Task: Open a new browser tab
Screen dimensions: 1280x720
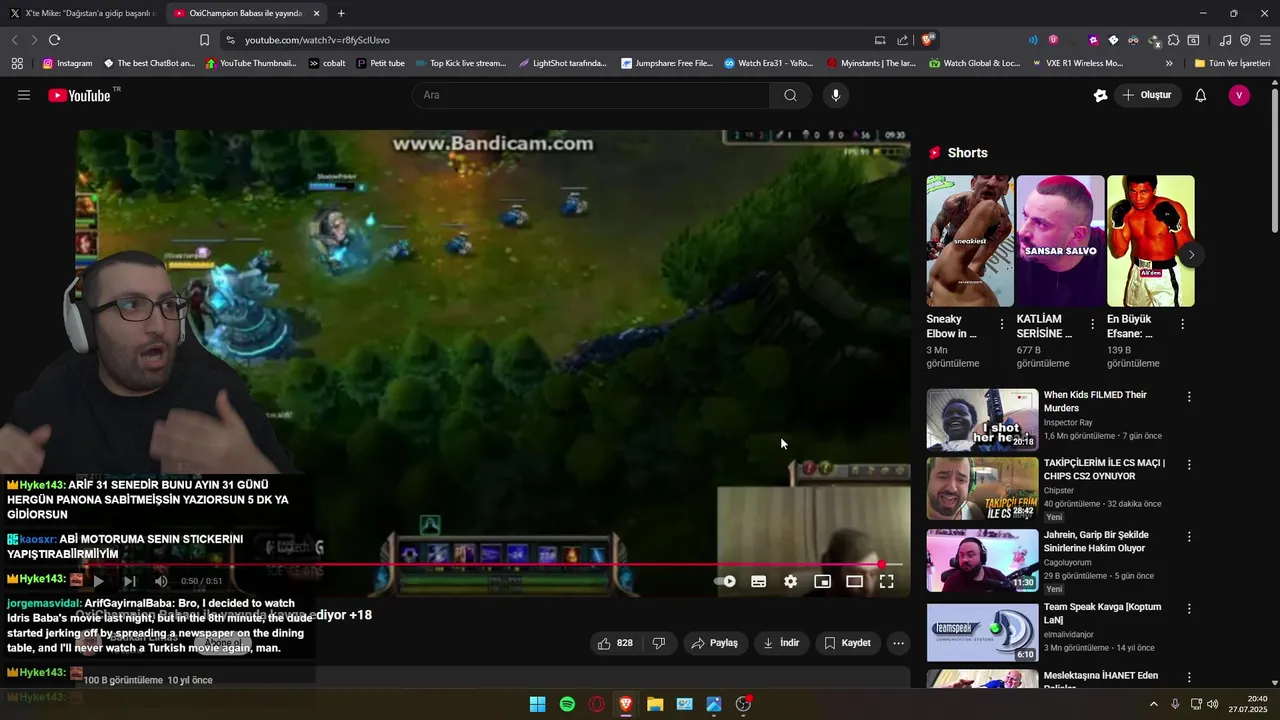Action: [341, 13]
